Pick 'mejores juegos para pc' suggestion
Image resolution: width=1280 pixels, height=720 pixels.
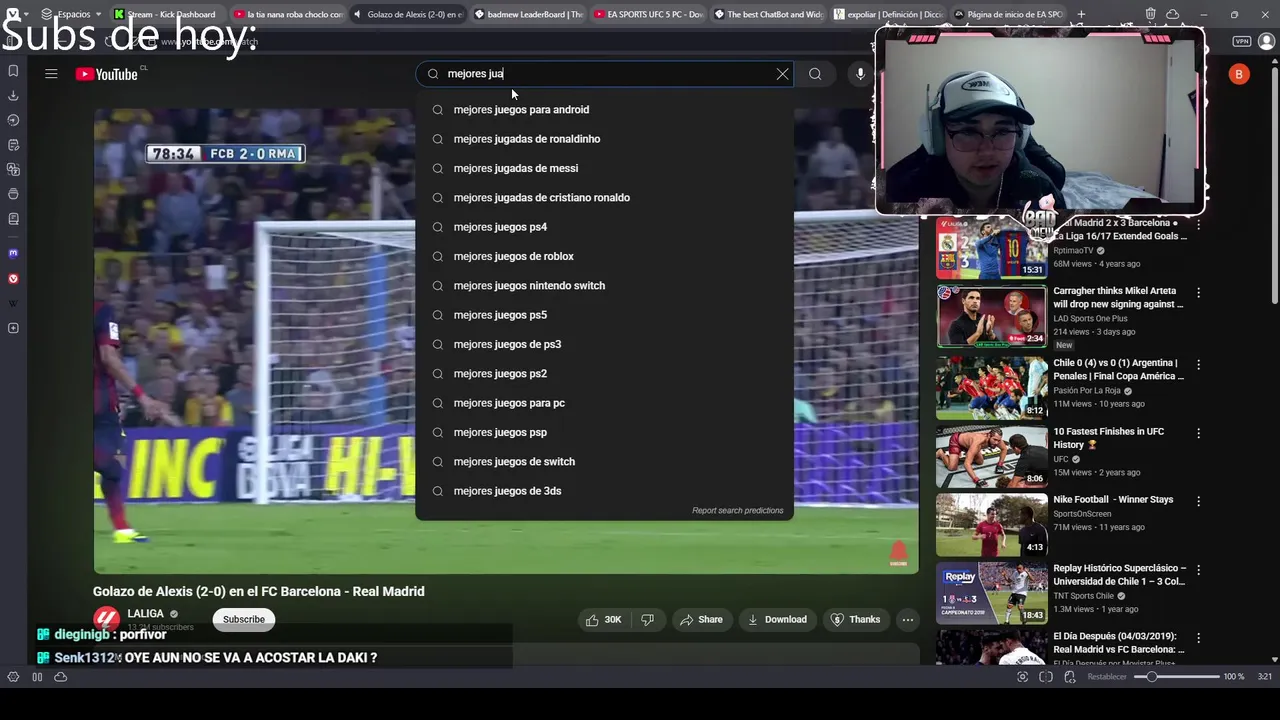(x=604, y=403)
